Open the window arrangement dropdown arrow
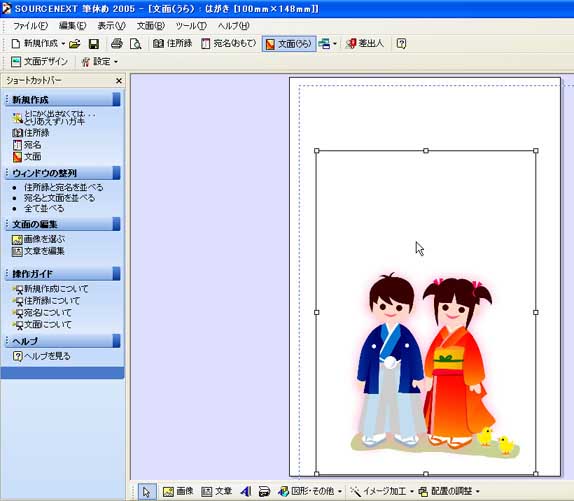574x501 pixels. tap(335, 44)
